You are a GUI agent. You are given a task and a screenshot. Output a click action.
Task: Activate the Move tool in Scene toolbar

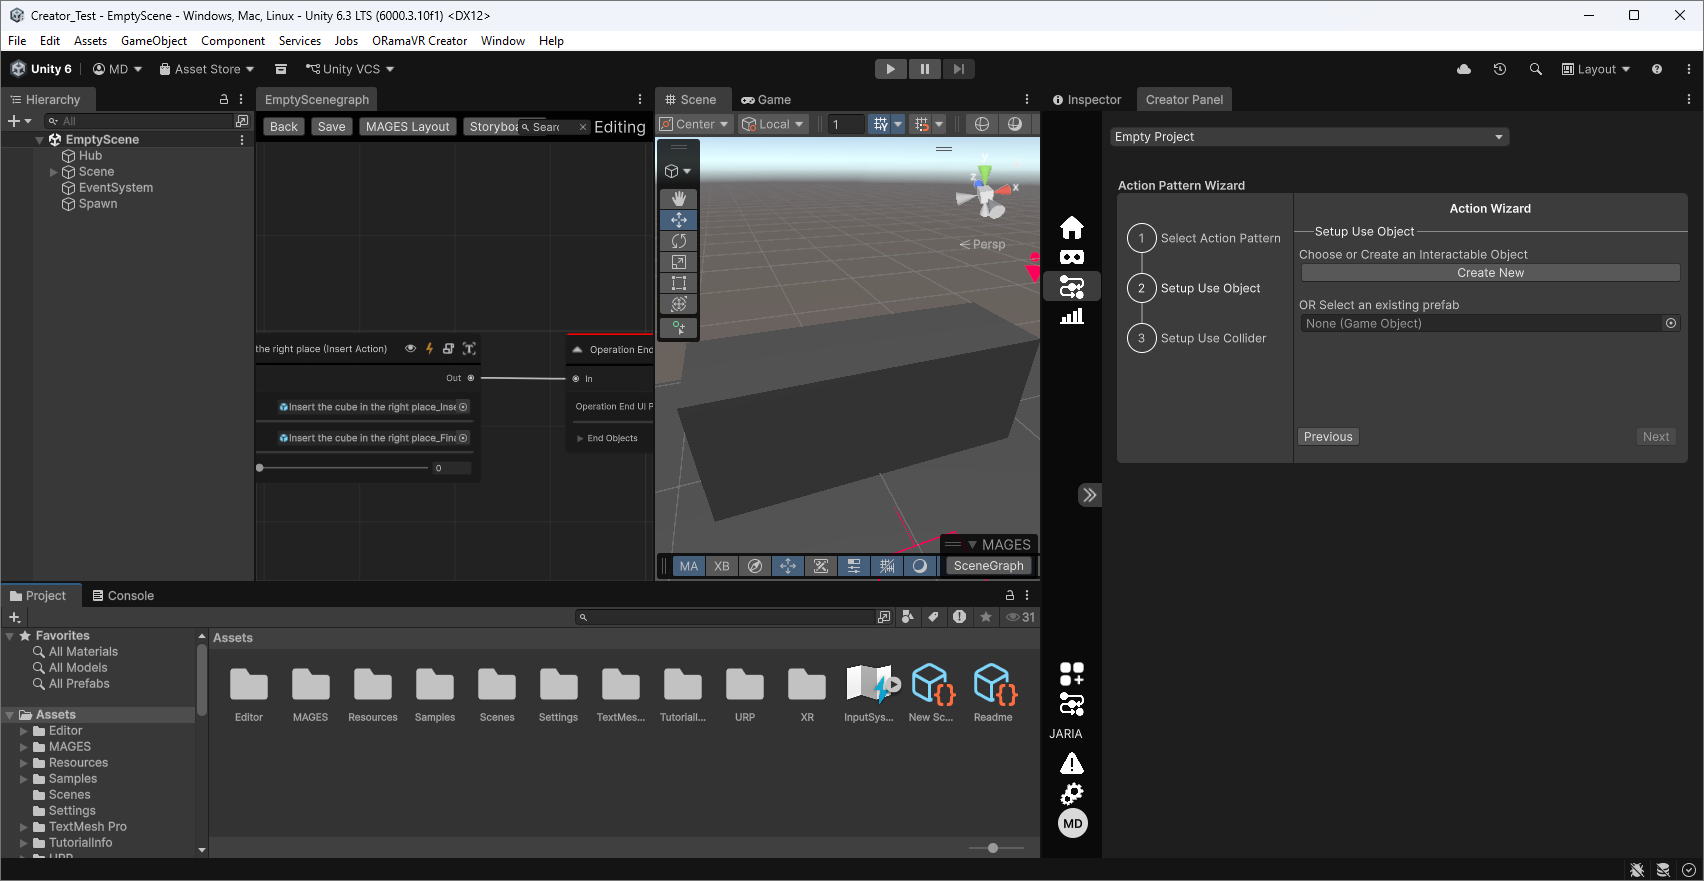tap(679, 220)
